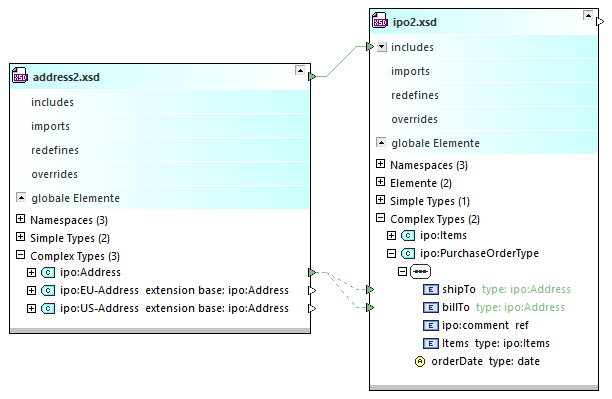
Task: Click the complex type icon of ipo:EU-Address
Action: [48, 290]
